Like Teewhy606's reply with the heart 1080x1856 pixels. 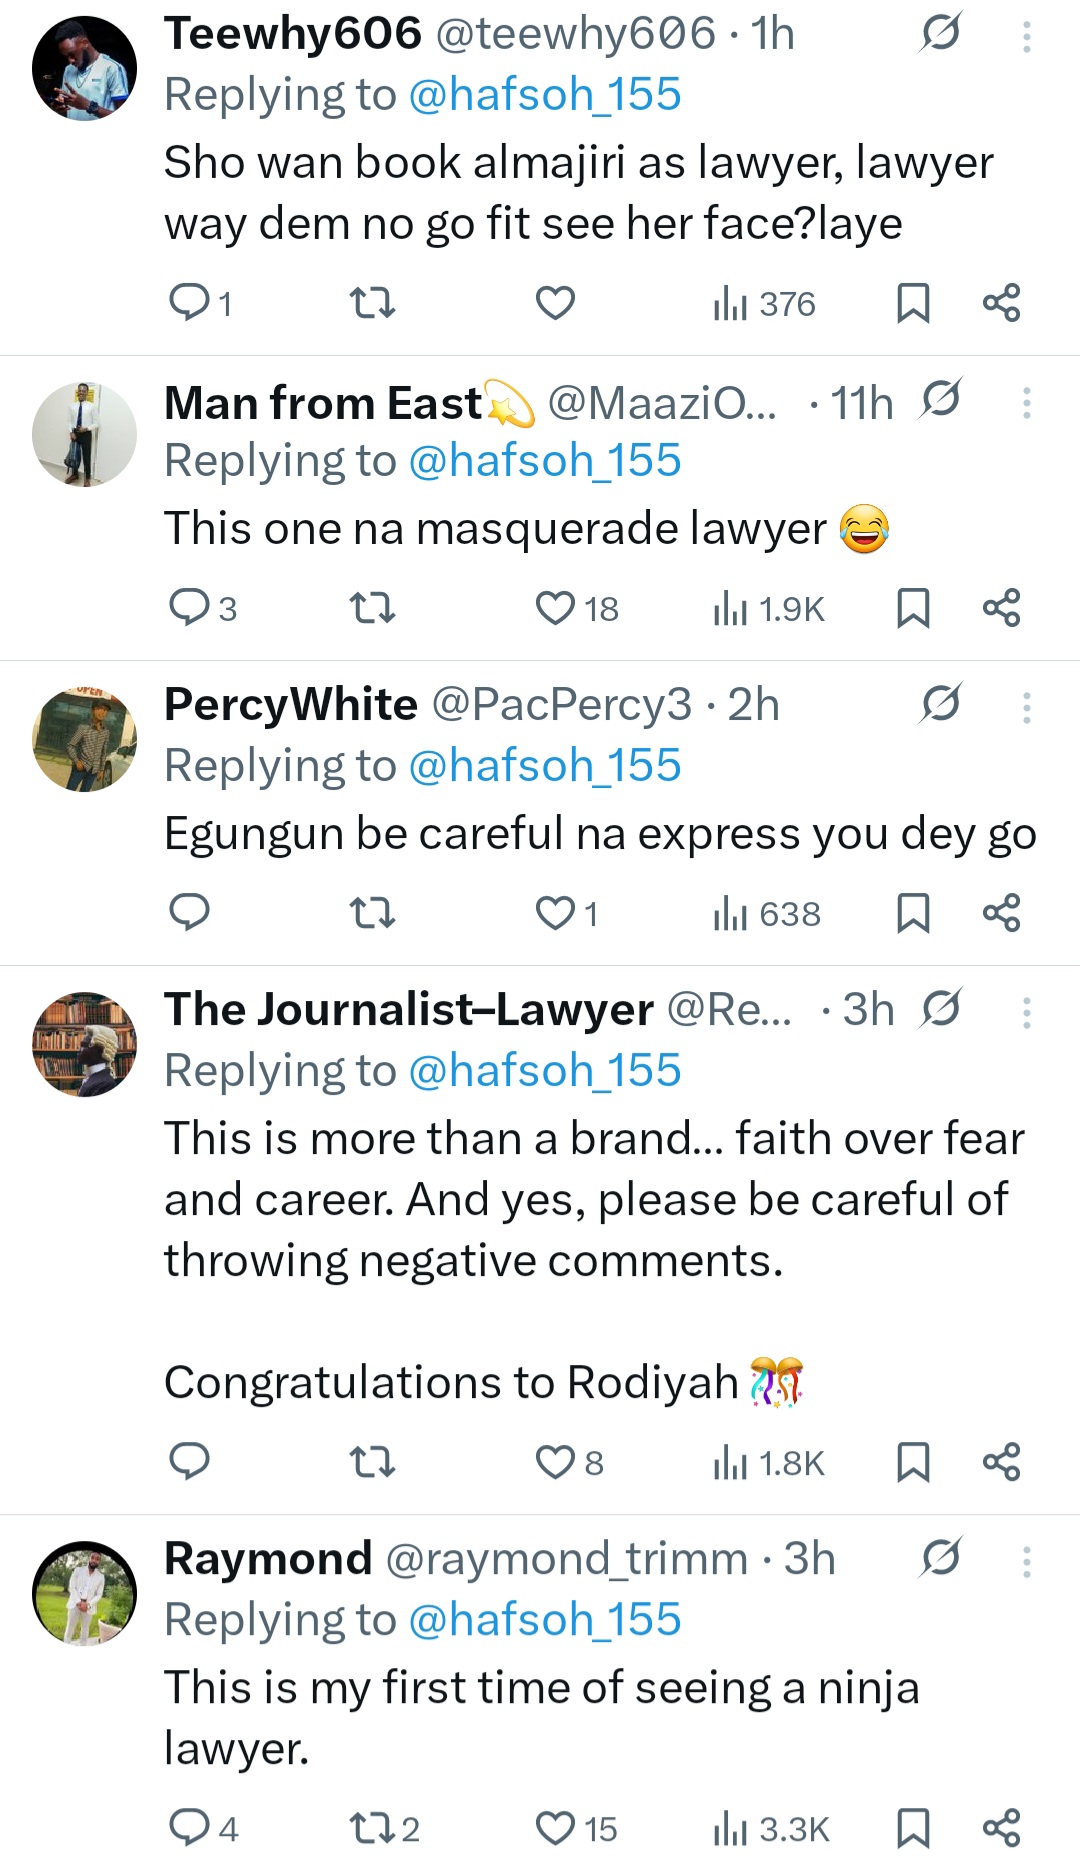click(555, 303)
